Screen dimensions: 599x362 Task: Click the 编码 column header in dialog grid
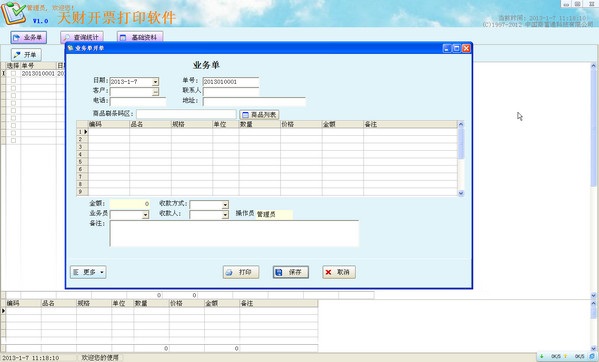tap(109, 124)
